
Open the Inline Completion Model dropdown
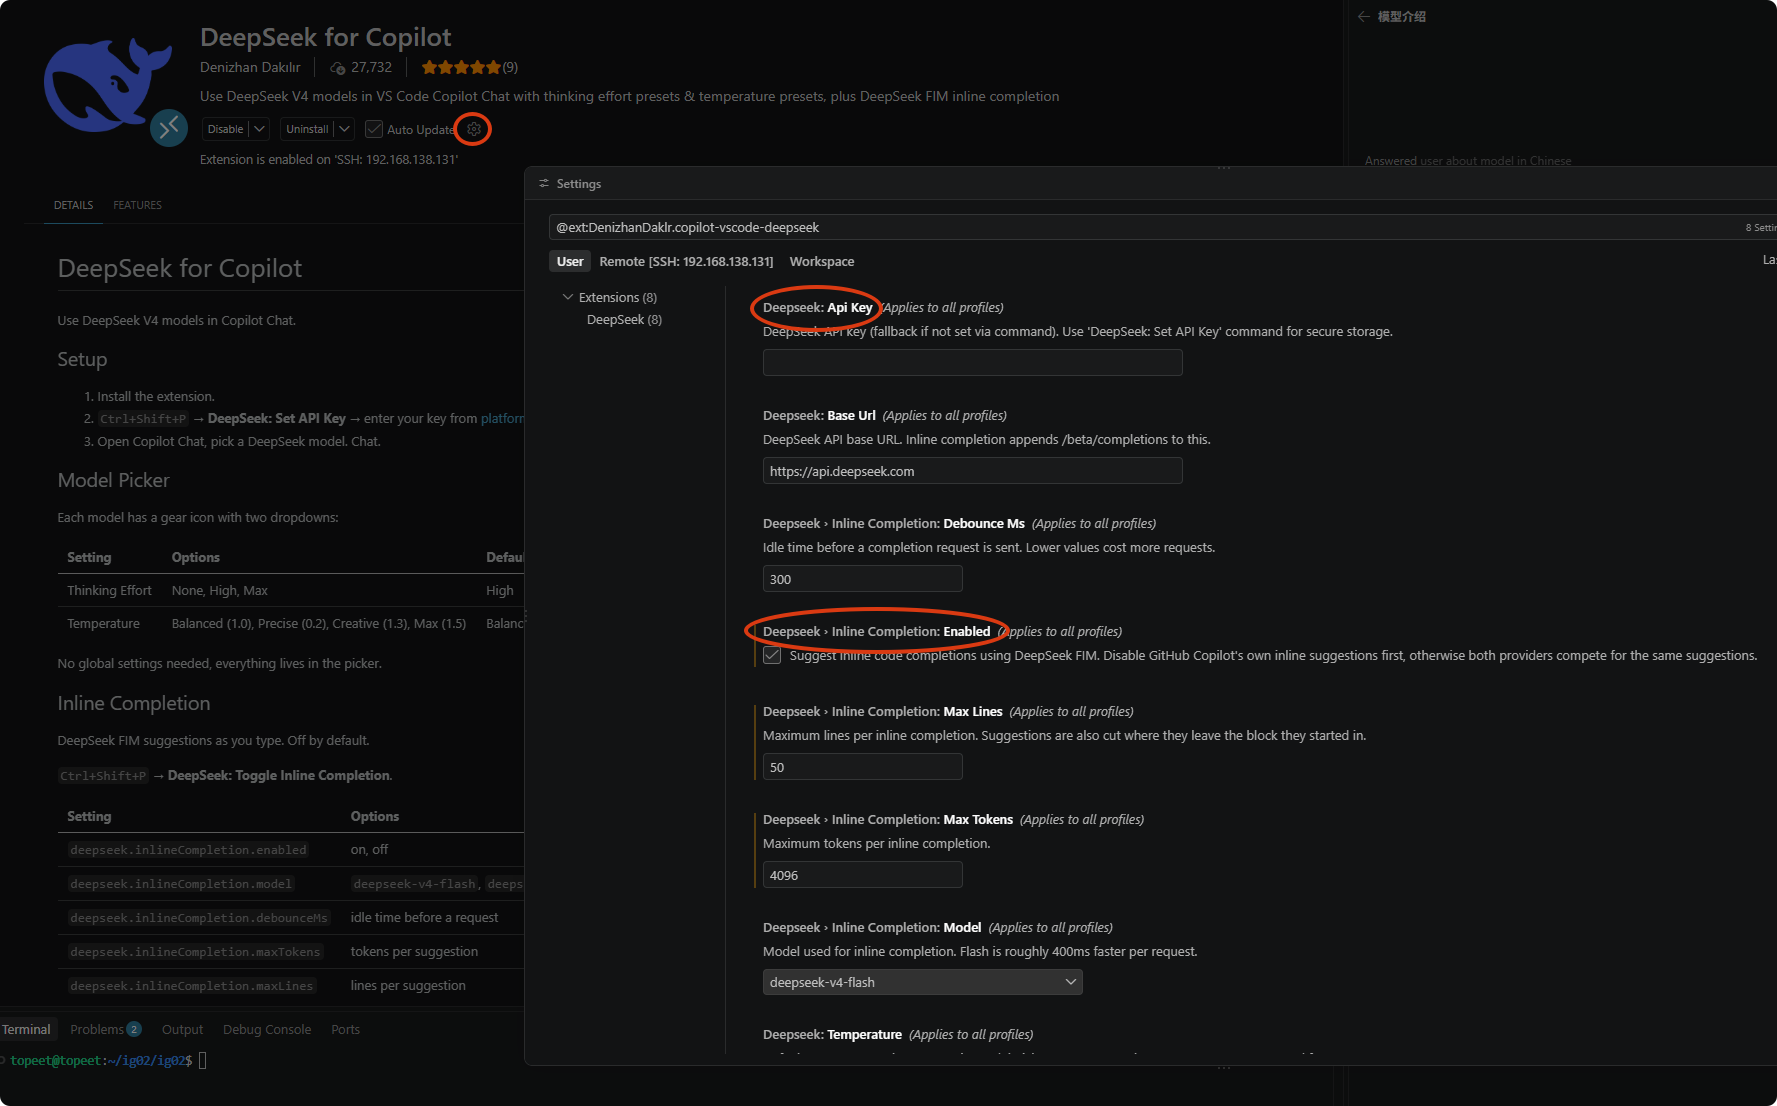coord(922,982)
